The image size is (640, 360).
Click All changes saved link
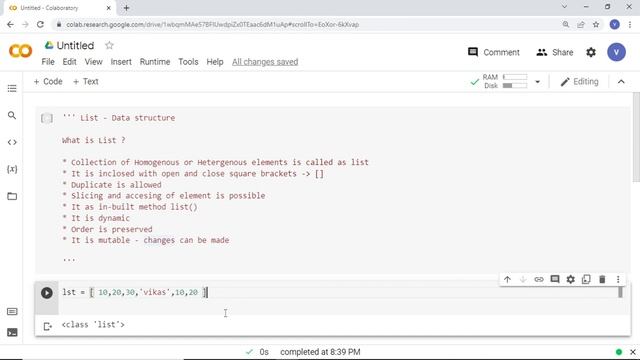pyautogui.click(x=265, y=62)
